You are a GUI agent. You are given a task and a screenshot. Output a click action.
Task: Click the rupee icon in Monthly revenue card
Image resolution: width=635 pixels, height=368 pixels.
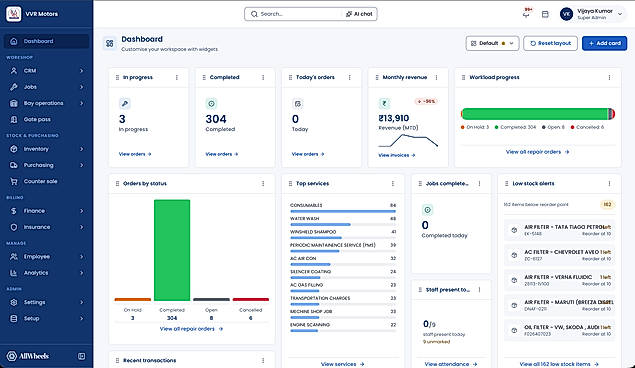pos(384,104)
